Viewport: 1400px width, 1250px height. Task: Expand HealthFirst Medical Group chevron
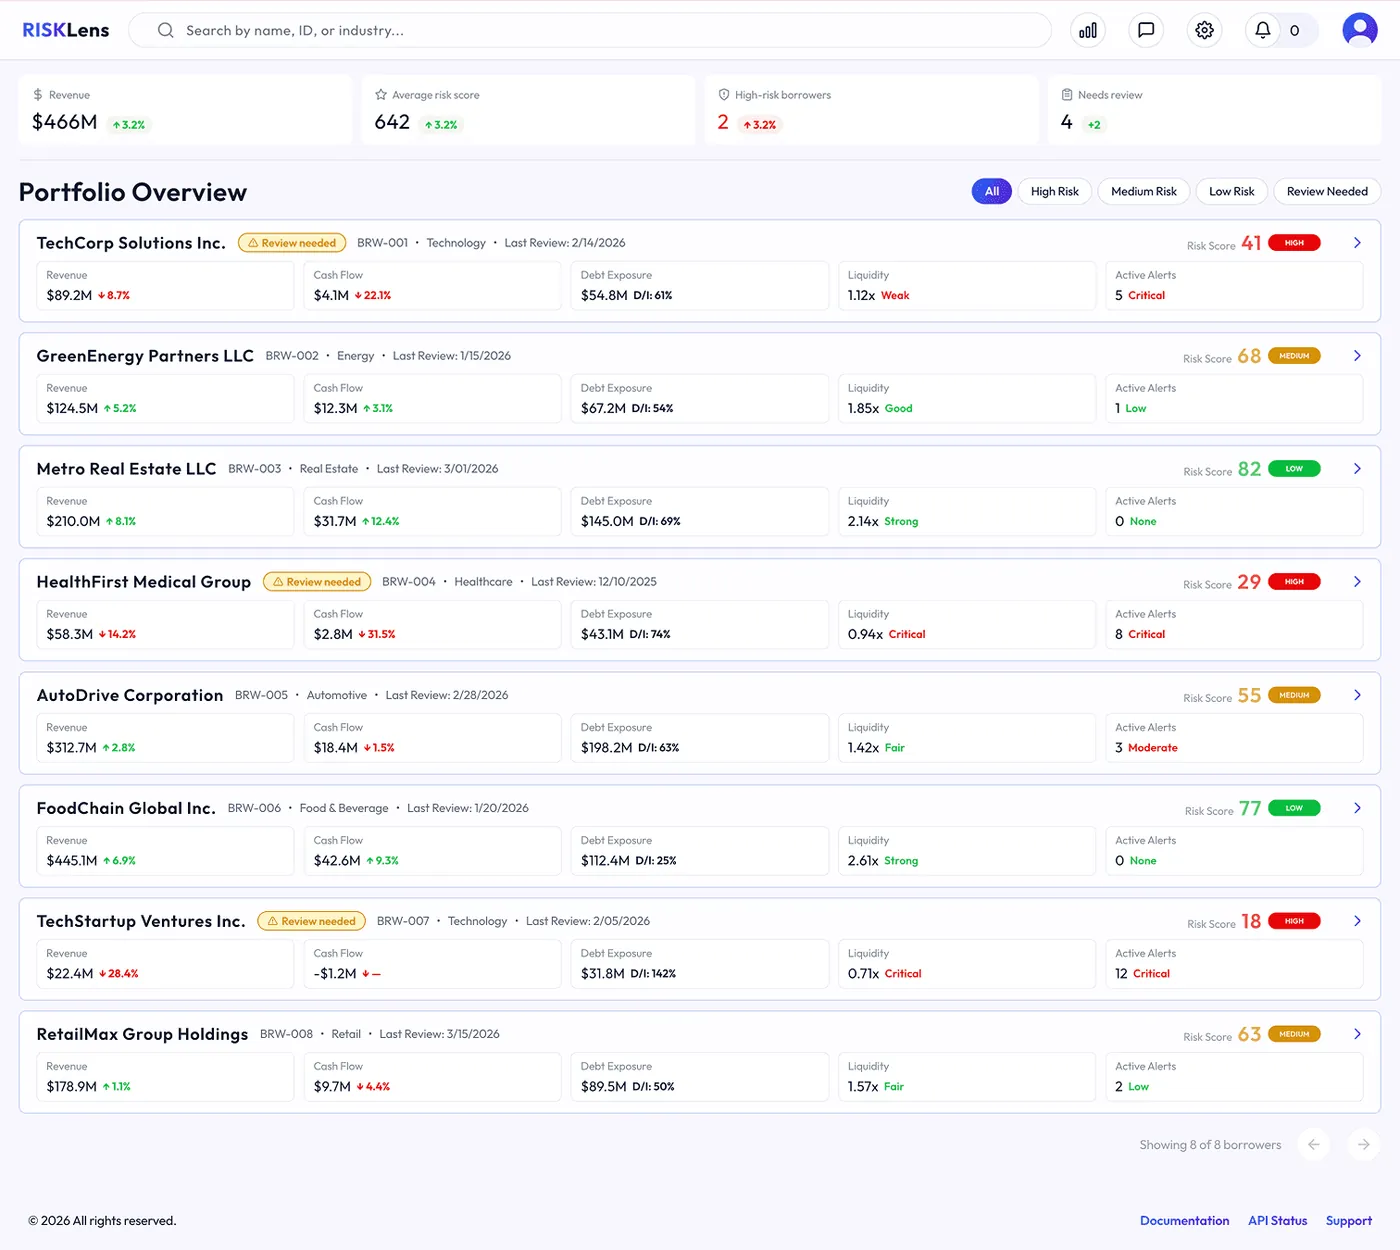click(x=1357, y=582)
